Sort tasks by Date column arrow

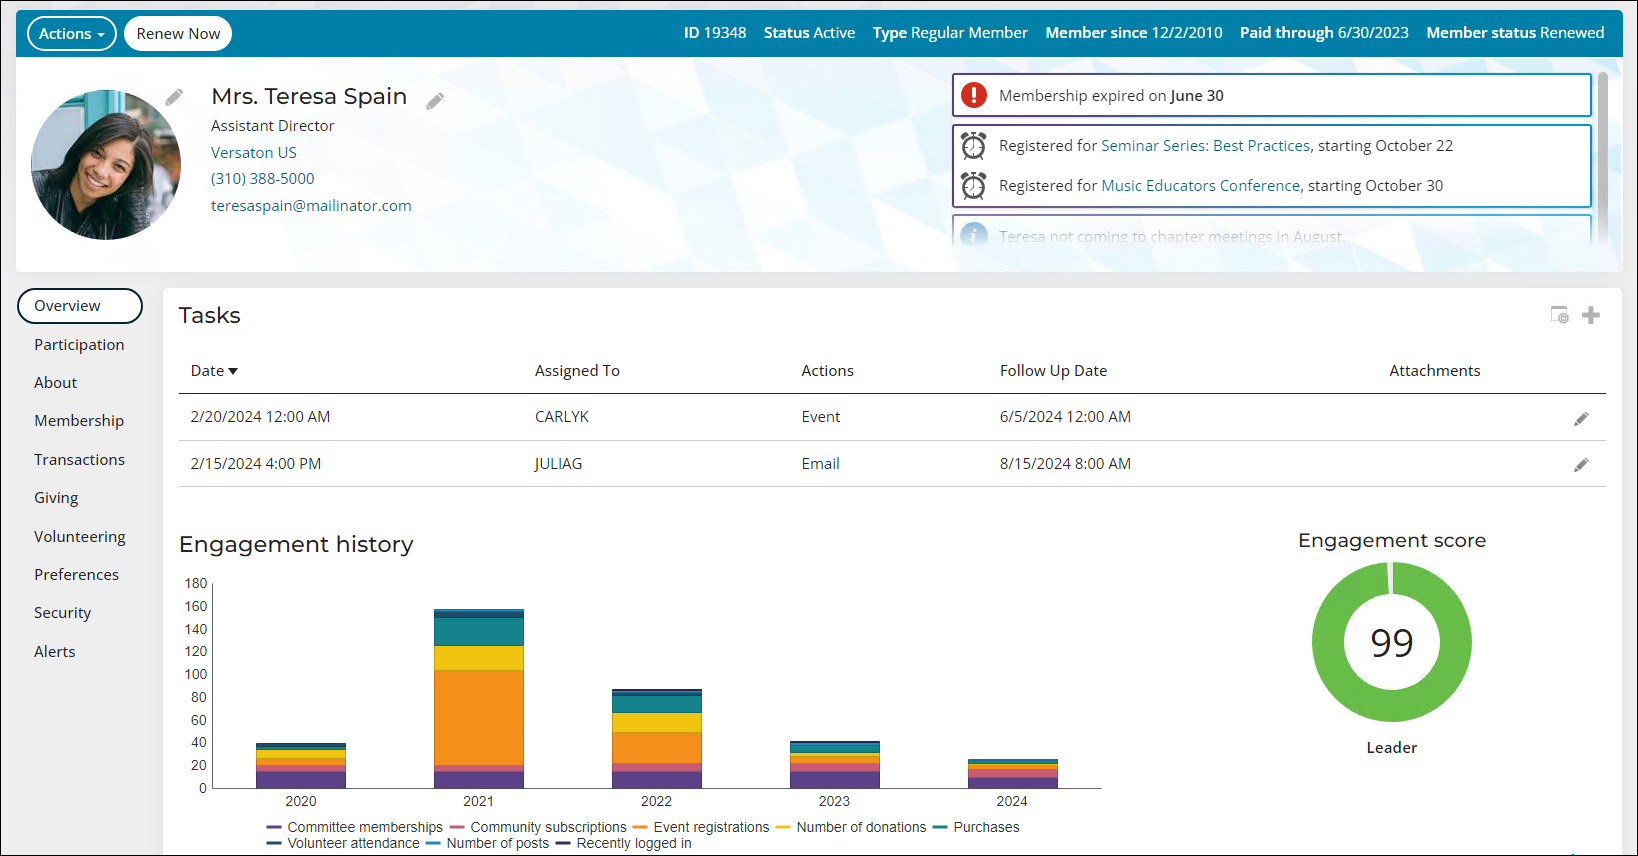click(x=233, y=371)
